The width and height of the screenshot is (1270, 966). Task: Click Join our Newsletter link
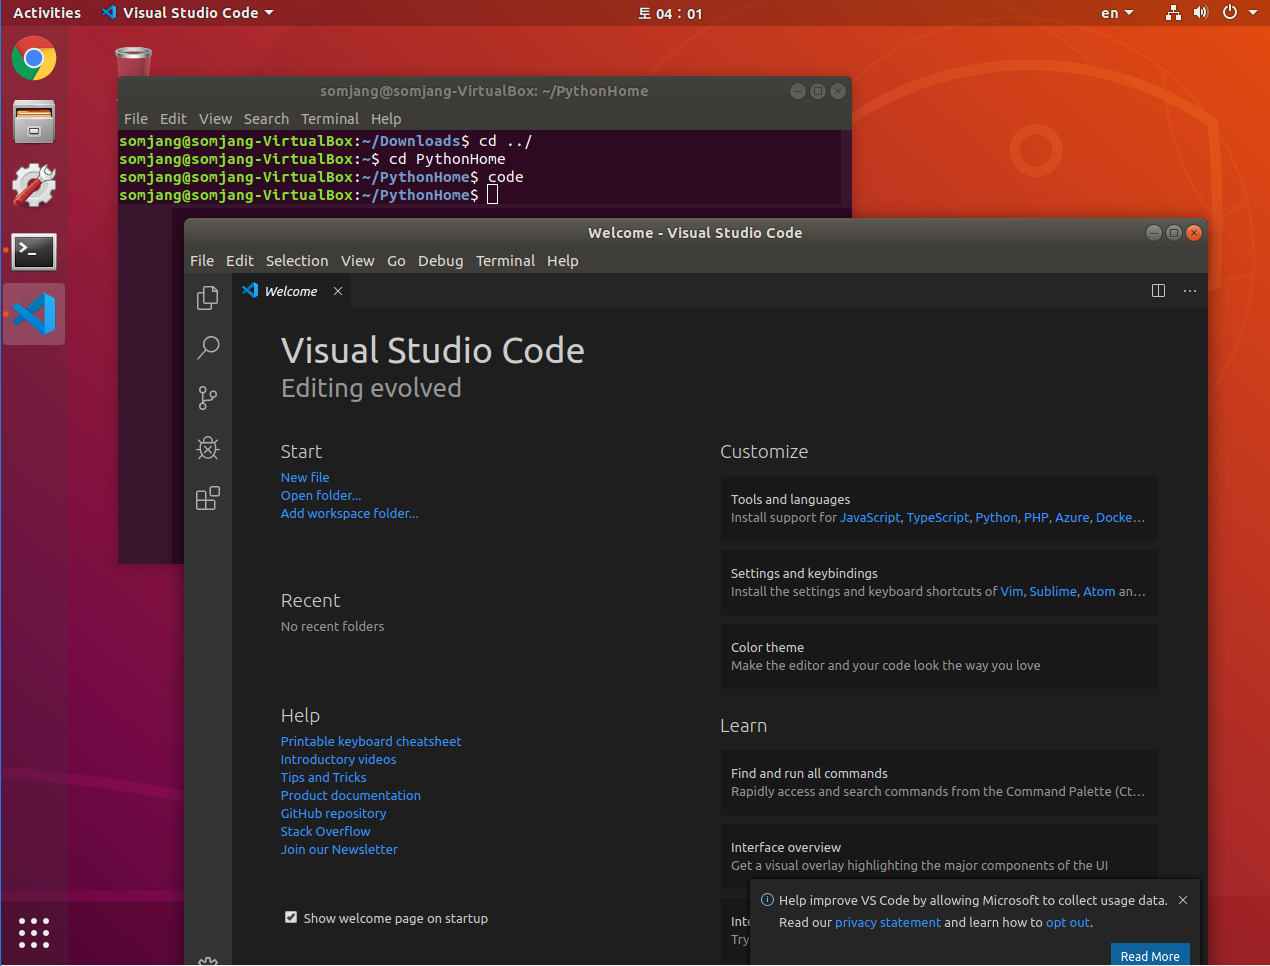340,850
